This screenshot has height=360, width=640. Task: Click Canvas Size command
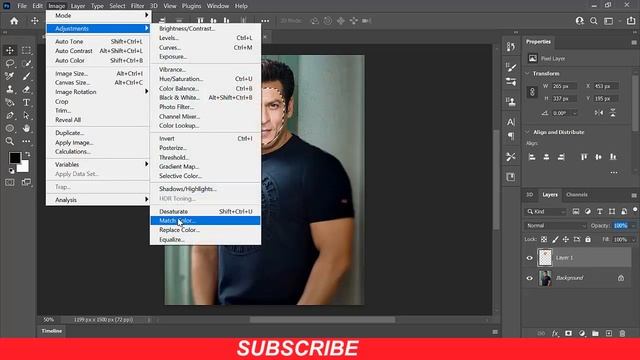click(x=98, y=82)
